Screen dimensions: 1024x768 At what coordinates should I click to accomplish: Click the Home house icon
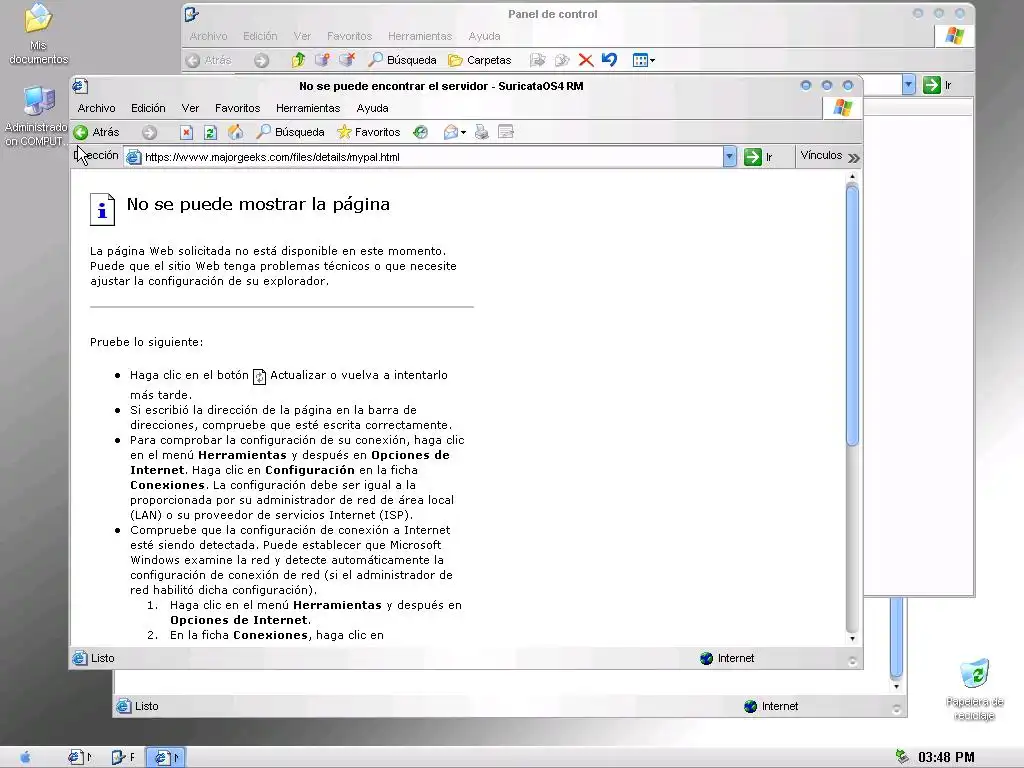point(236,133)
